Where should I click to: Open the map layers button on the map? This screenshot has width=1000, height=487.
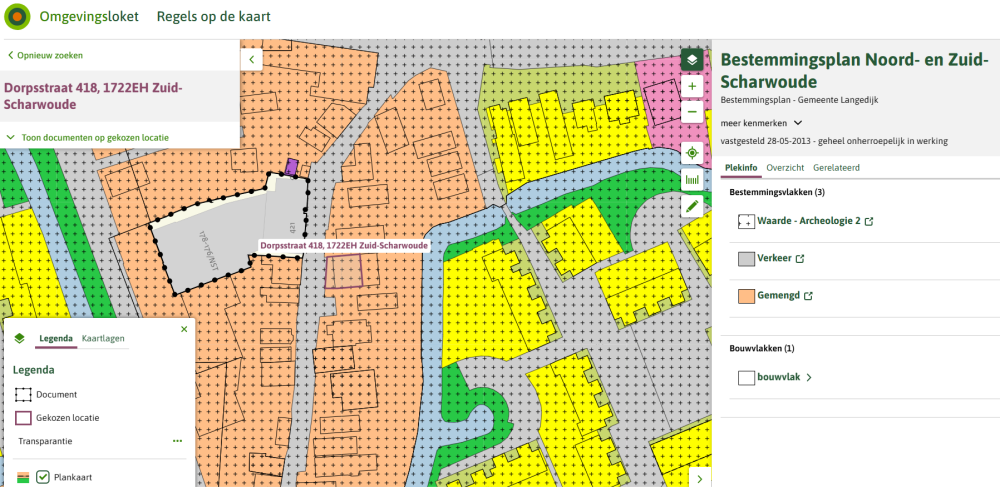click(691, 60)
